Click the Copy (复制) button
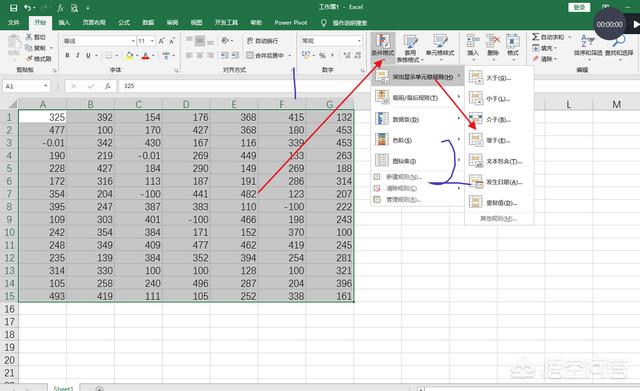 (36, 48)
